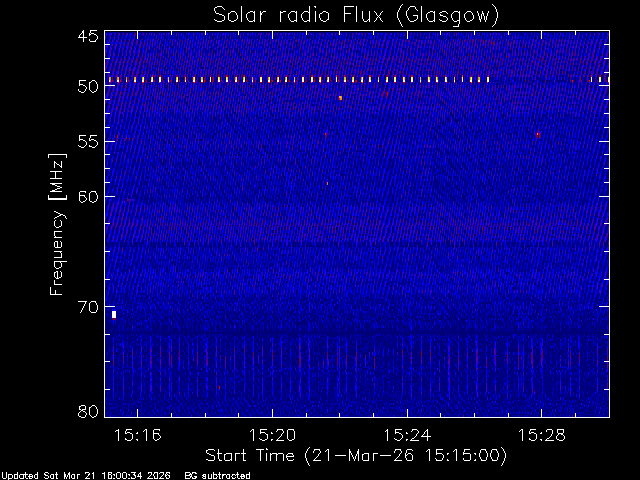Click the yellow spot just below 50 MHz near 15:22
Viewport: 640px width, 480px height.
[x=340, y=98]
